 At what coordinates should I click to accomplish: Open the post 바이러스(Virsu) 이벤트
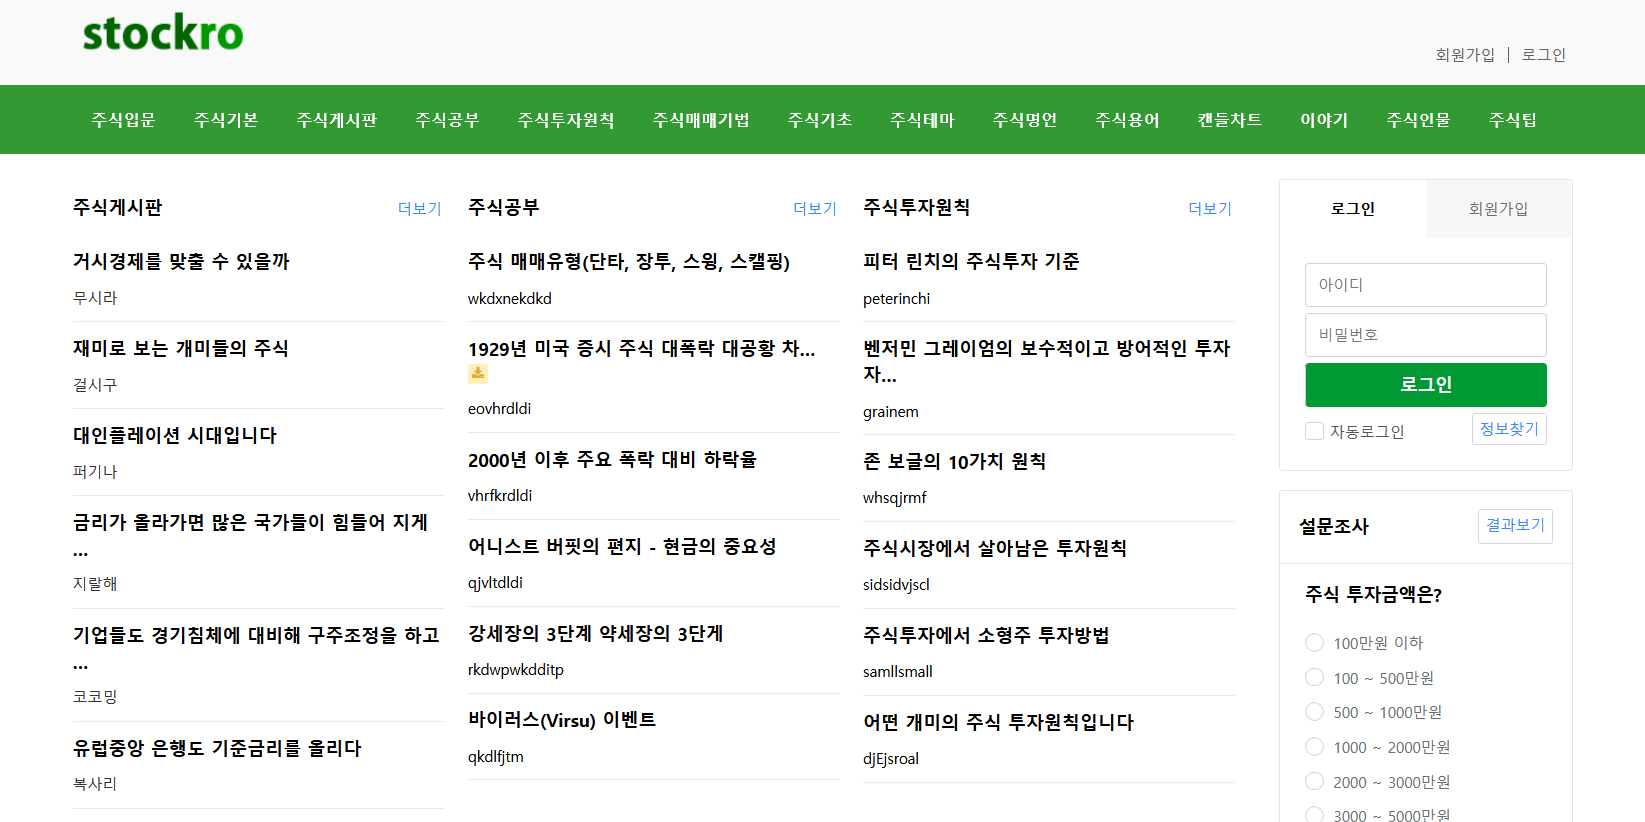562,721
